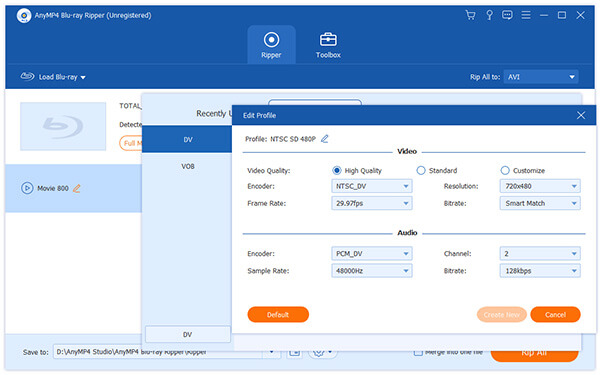Open the Load Blu-ray dropdown
Screen dimensions: 600x375
point(53,77)
